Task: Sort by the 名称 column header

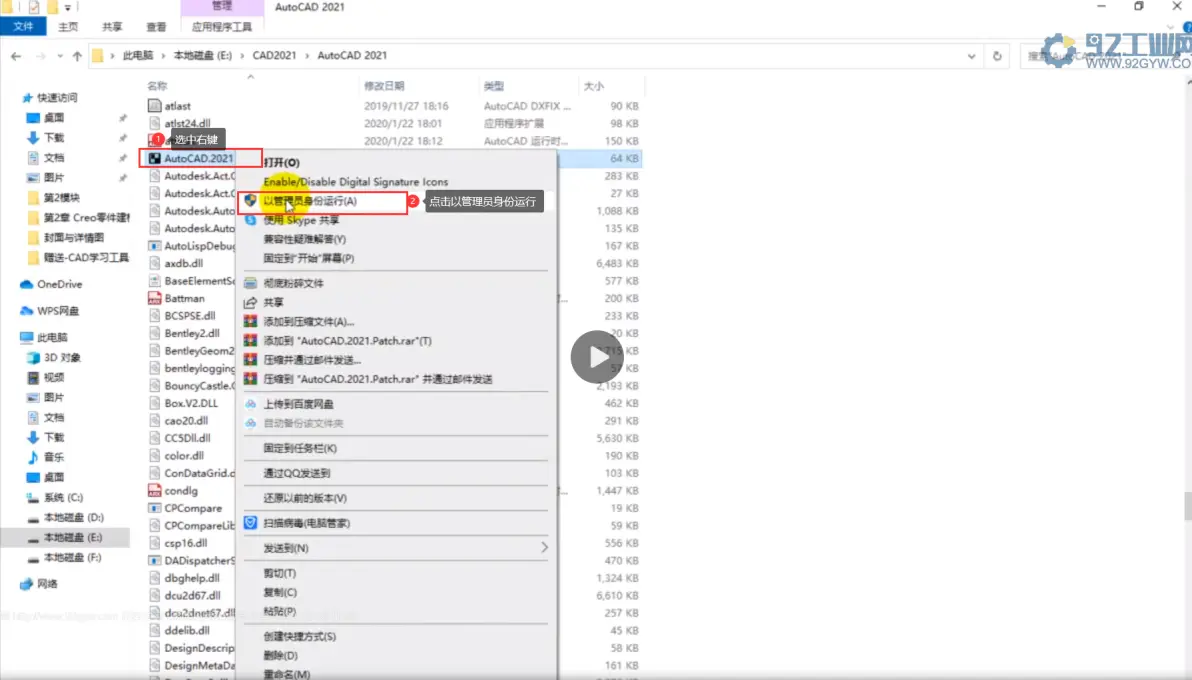Action: click(157, 86)
